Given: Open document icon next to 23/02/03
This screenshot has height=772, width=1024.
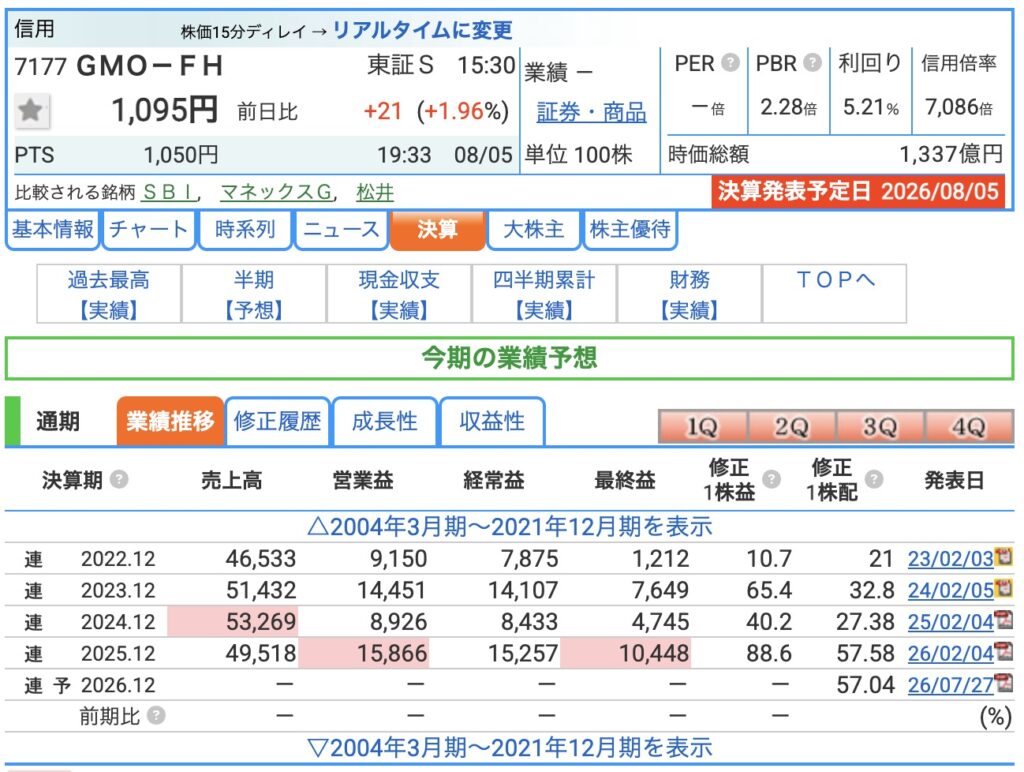Looking at the screenshot, I should click(x=1003, y=557).
